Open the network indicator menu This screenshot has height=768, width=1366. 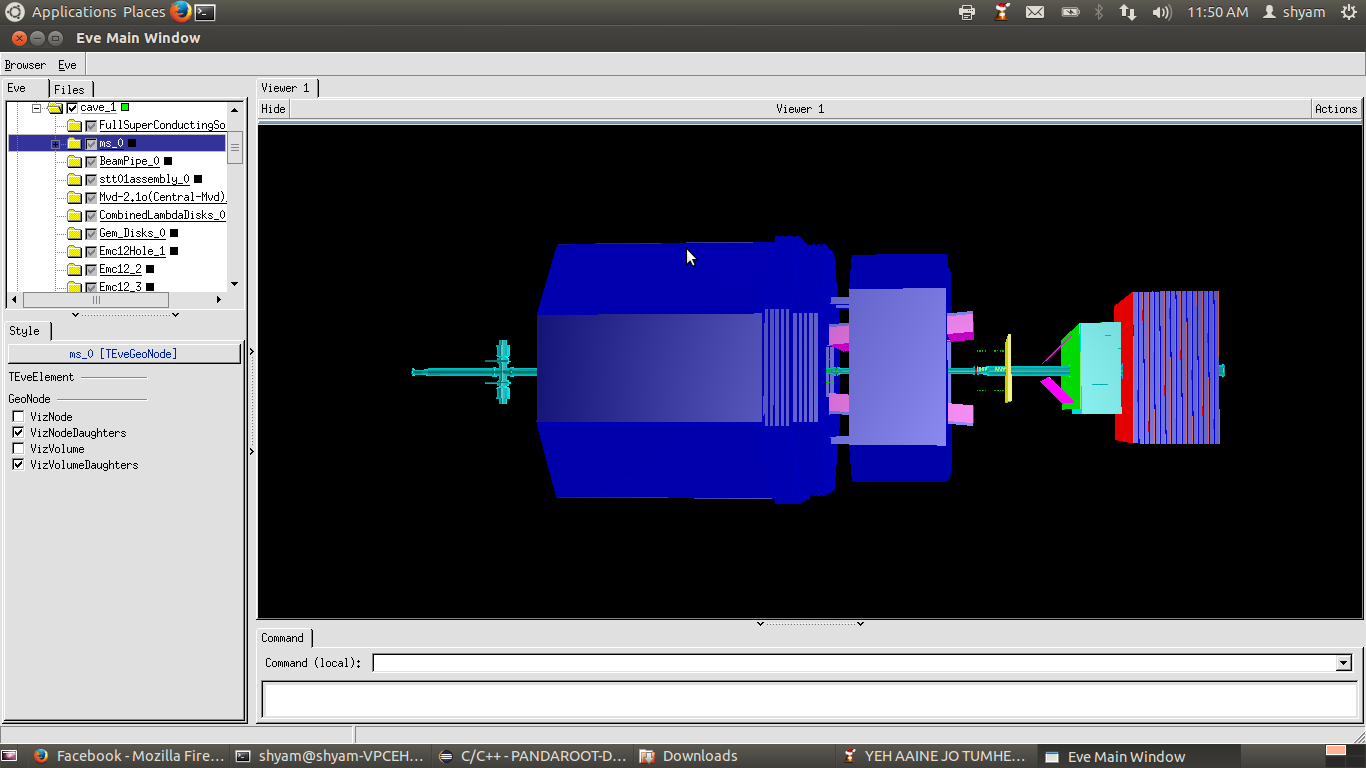pyautogui.click(x=1128, y=12)
